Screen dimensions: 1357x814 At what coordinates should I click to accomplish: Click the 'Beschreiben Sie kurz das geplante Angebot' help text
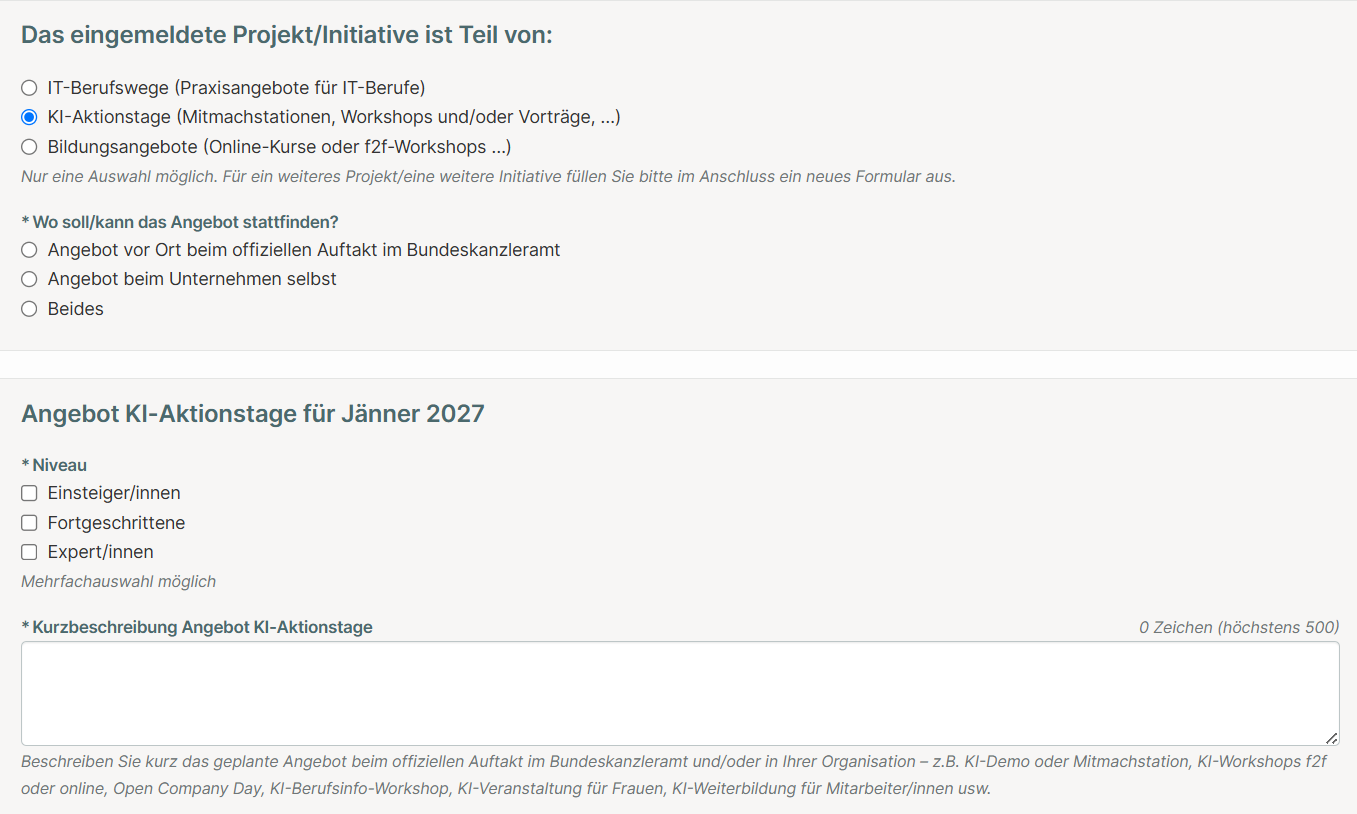674,775
